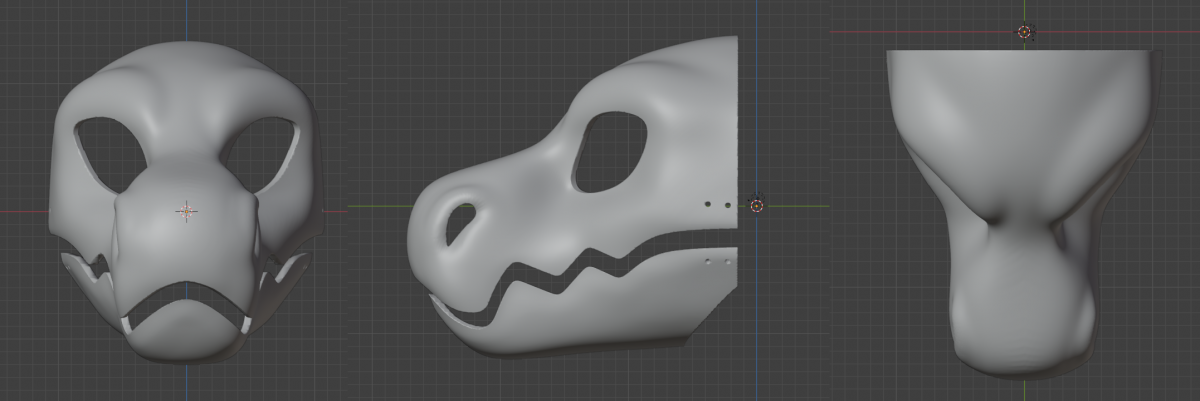Viewport: 1200px width, 401px height.
Task: Select the left fang in front view
Action: pos(127,324)
